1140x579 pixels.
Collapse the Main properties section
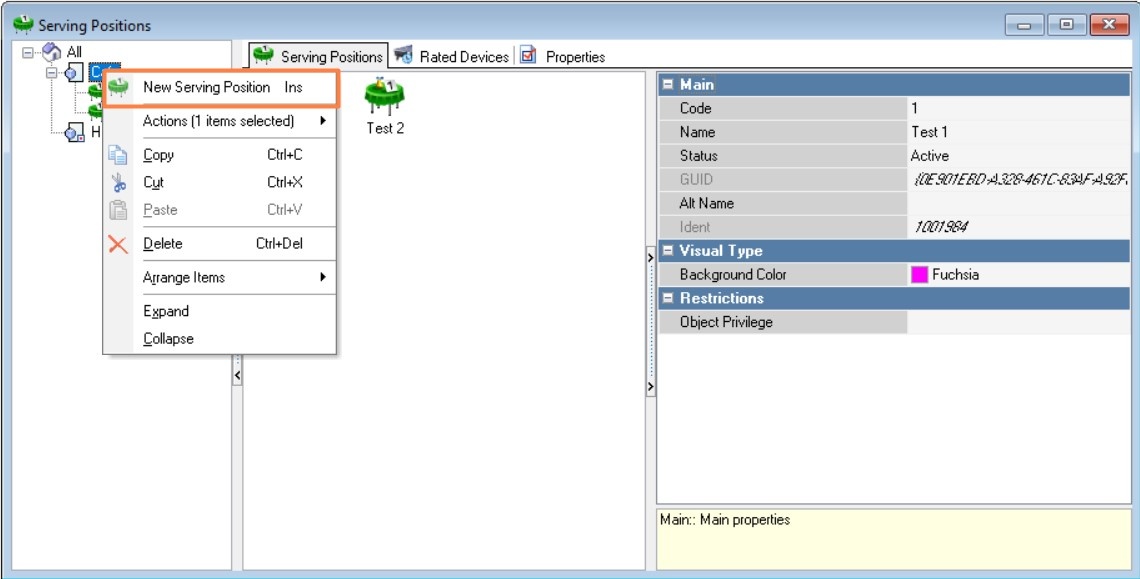668,85
